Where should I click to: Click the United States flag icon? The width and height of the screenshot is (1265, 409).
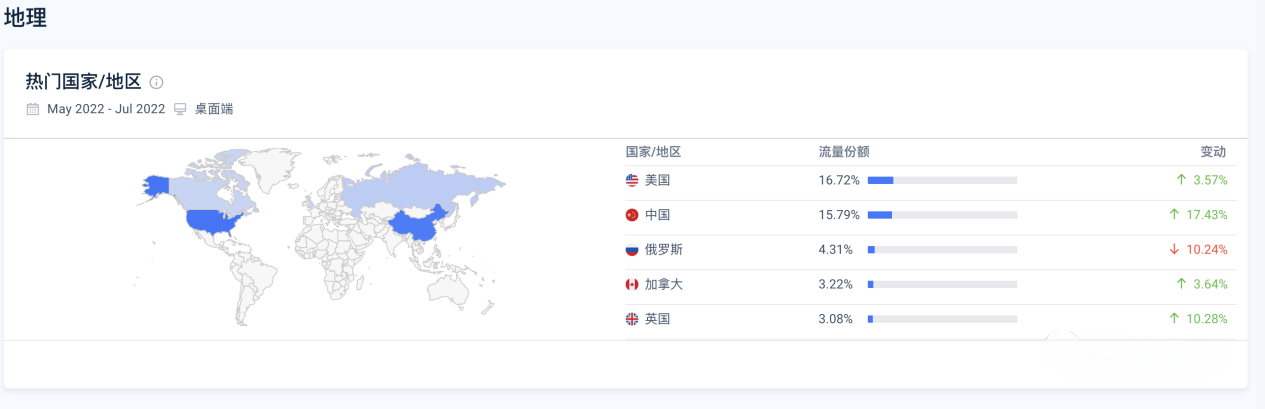pyautogui.click(x=631, y=180)
